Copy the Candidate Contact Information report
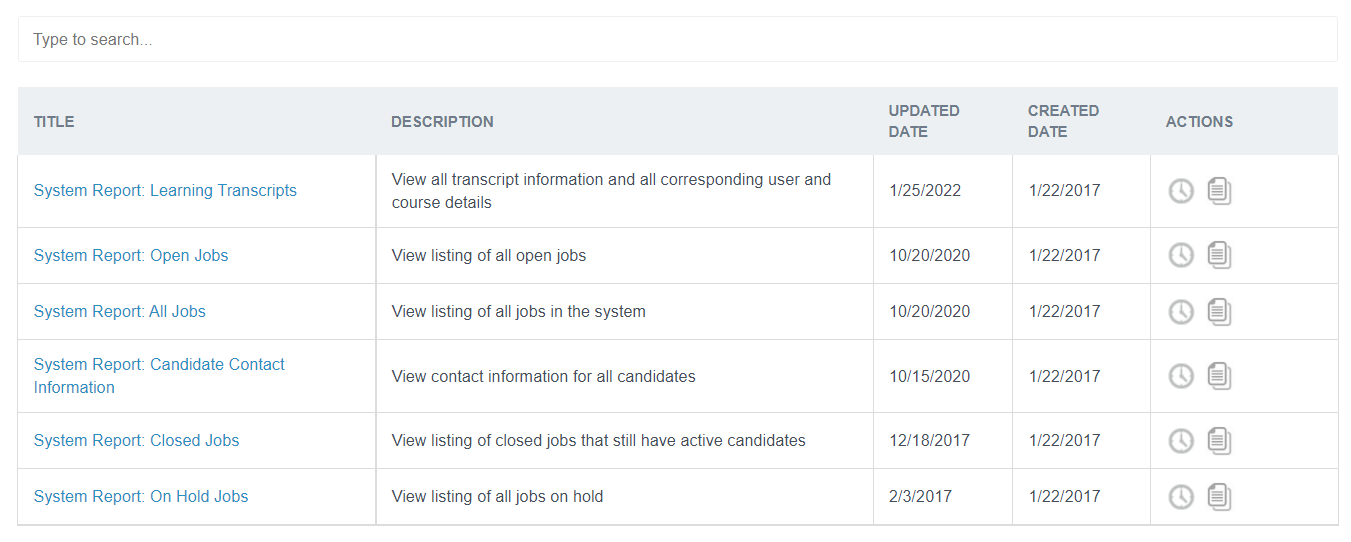The image size is (1351, 542). [x=1219, y=376]
